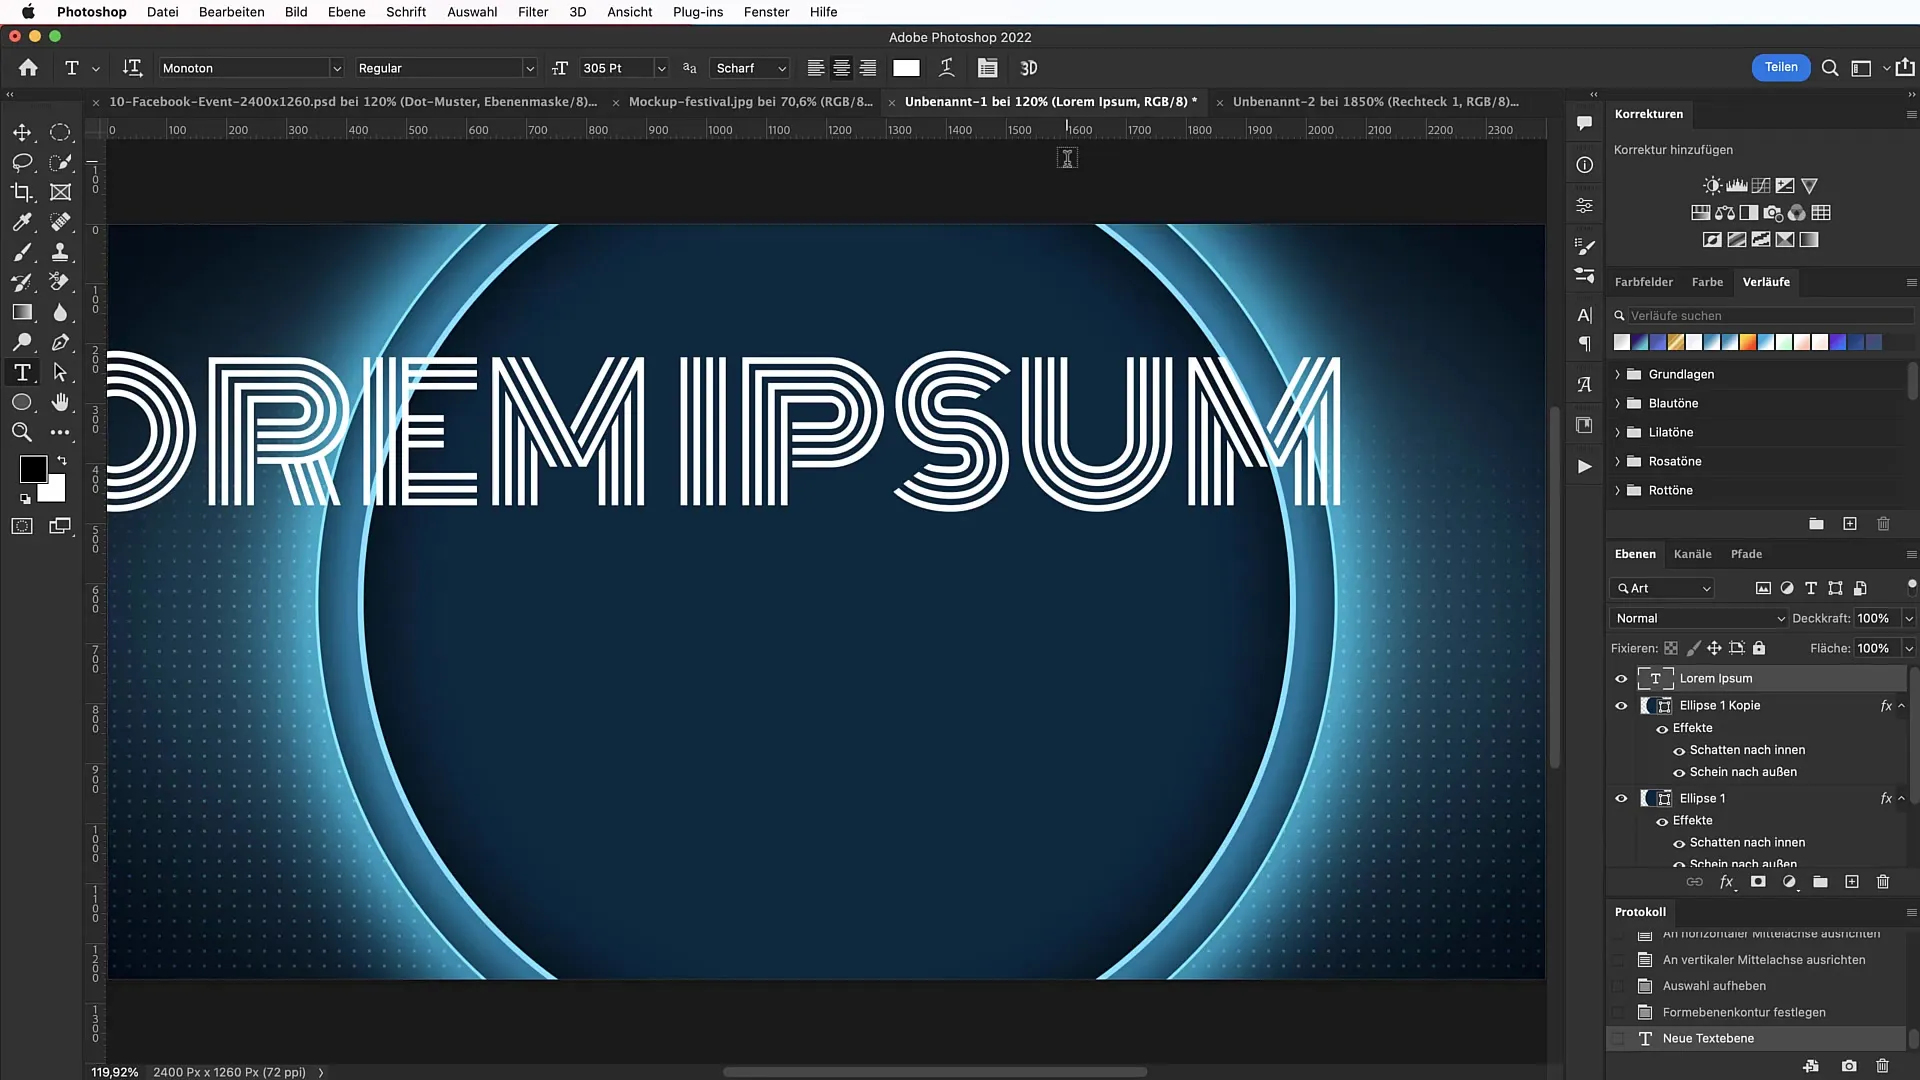This screenshot has height=1080, width=1920.
Task: Click the Ebene menu item
Action: click(x=345, y=12)
